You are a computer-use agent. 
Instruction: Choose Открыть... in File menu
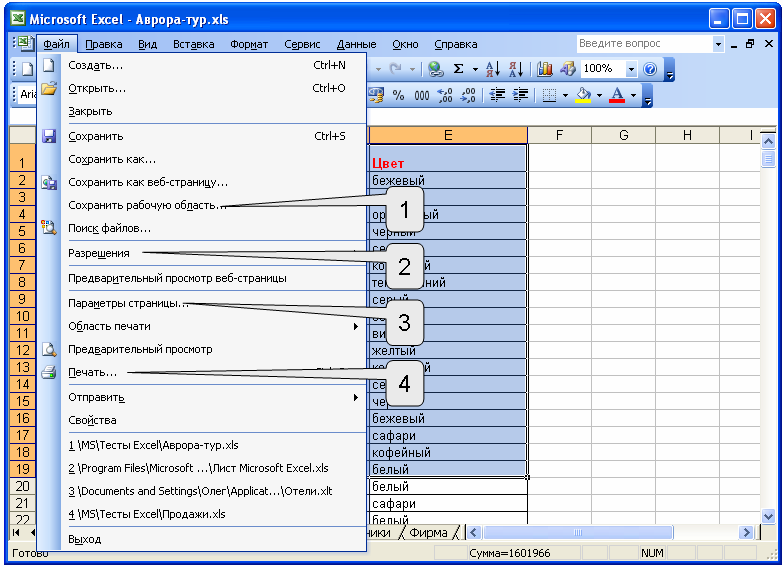[202, 88]
